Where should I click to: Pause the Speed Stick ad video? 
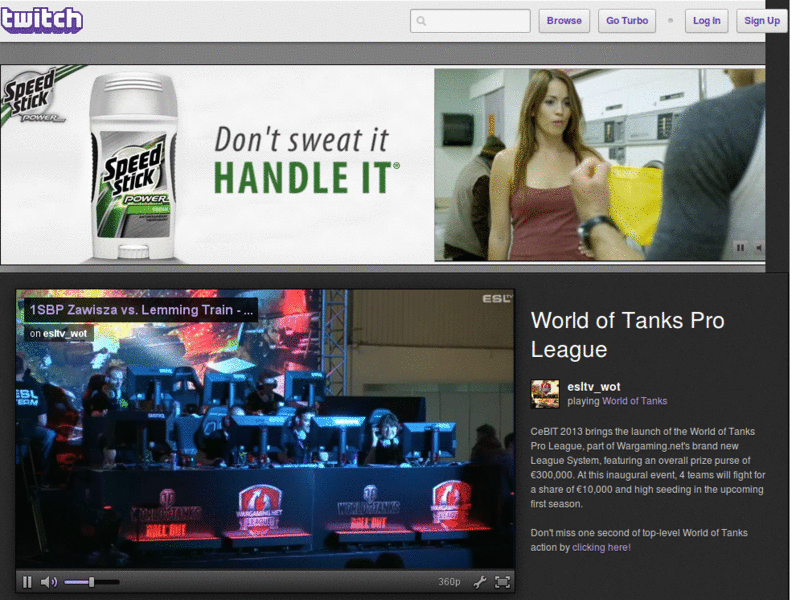(740, 247)
